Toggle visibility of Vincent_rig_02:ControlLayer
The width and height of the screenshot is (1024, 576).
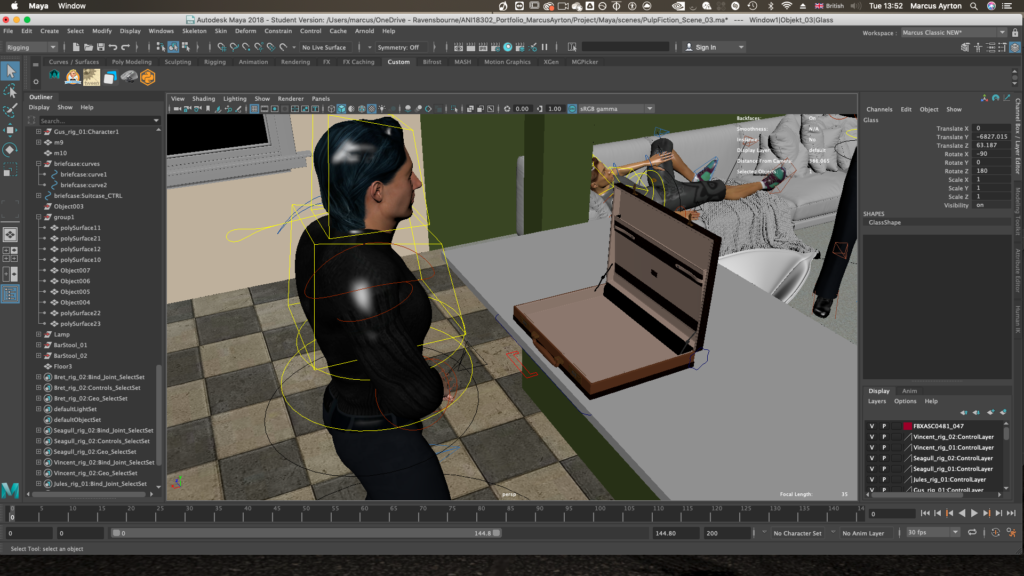pos(871,437)
